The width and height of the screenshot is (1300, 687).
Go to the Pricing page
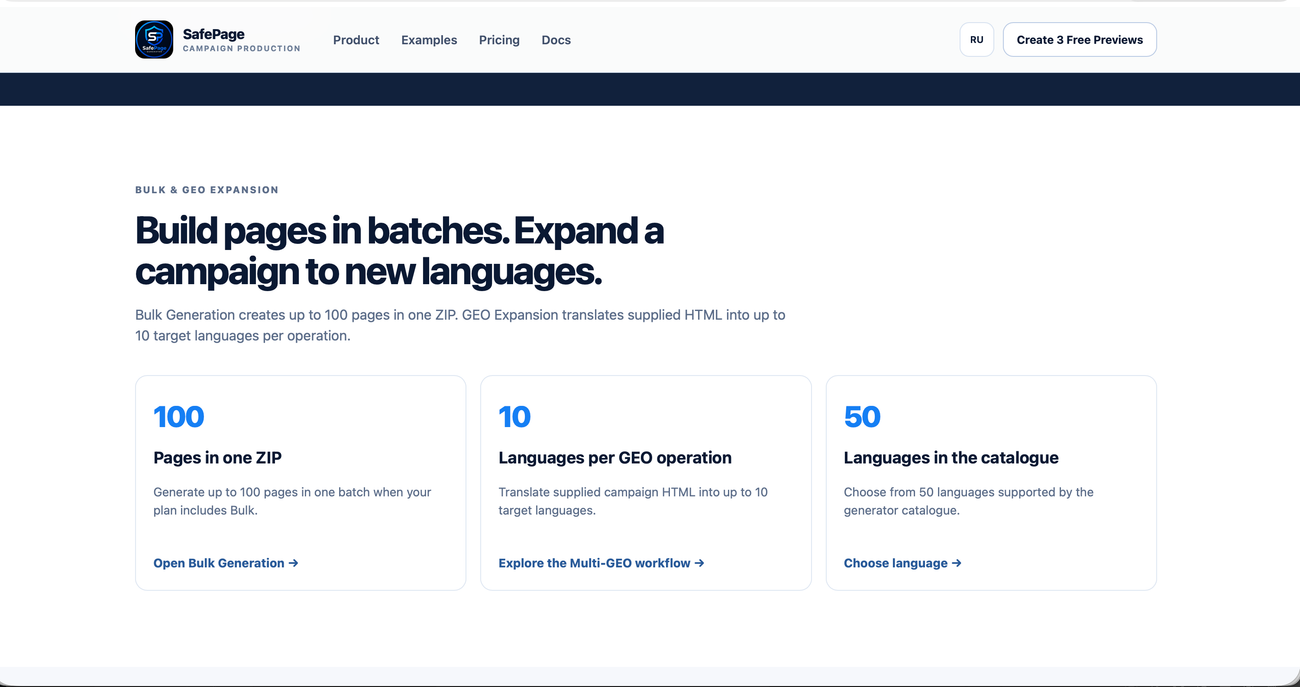499,40
